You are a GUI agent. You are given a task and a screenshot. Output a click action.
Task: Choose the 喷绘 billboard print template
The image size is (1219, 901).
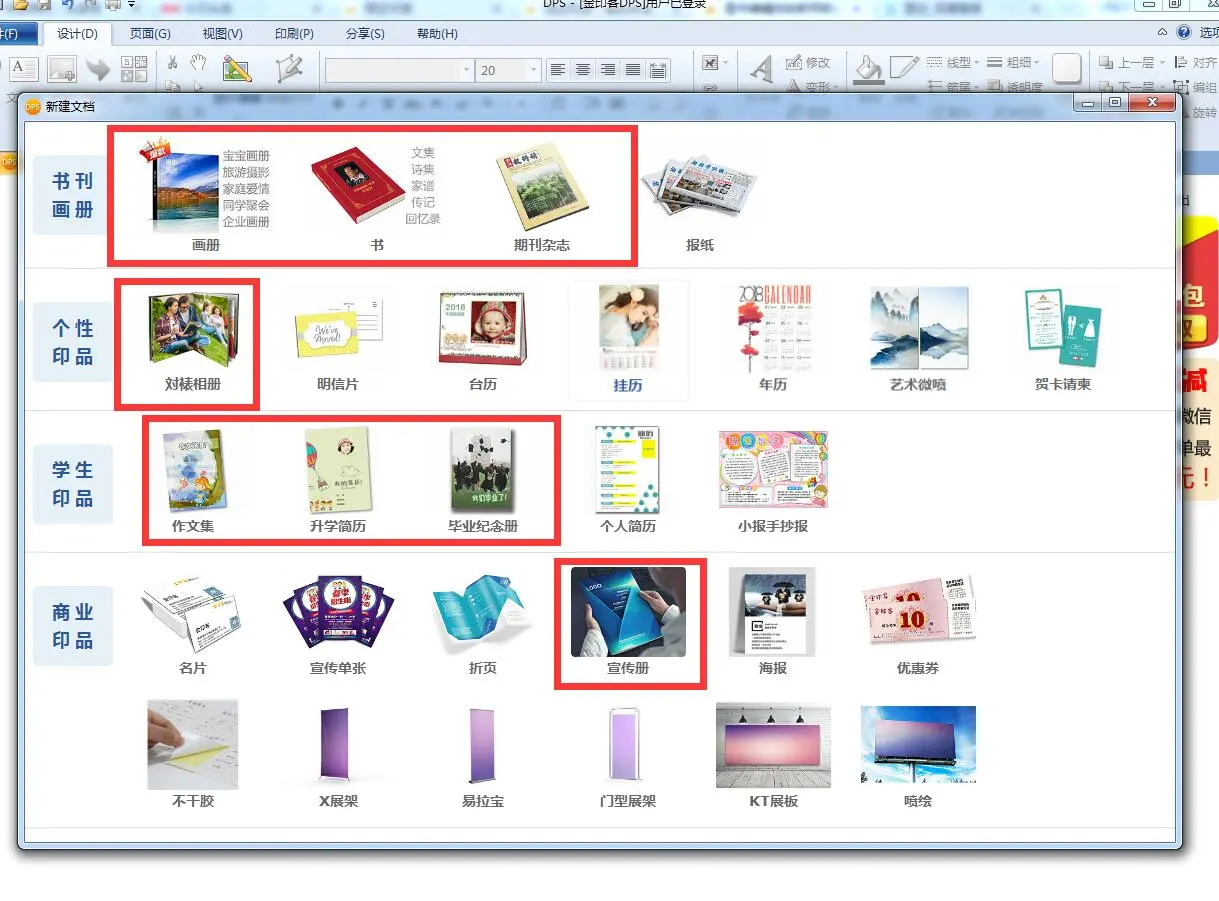click(918, 755)
